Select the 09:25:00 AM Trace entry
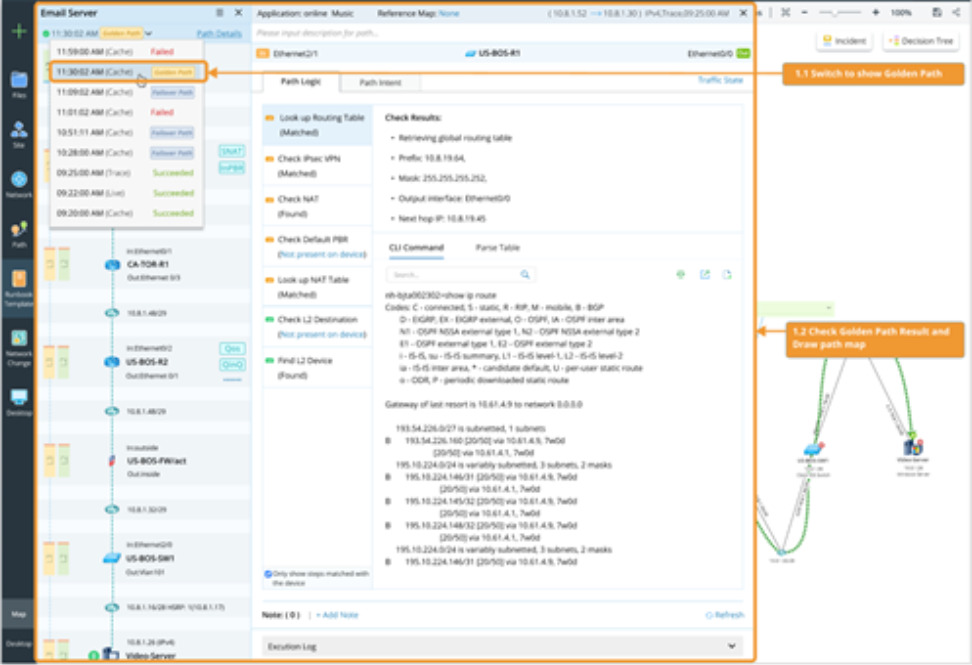The height and width of the screenshot is (665, 972). click(x=126, y=173)
